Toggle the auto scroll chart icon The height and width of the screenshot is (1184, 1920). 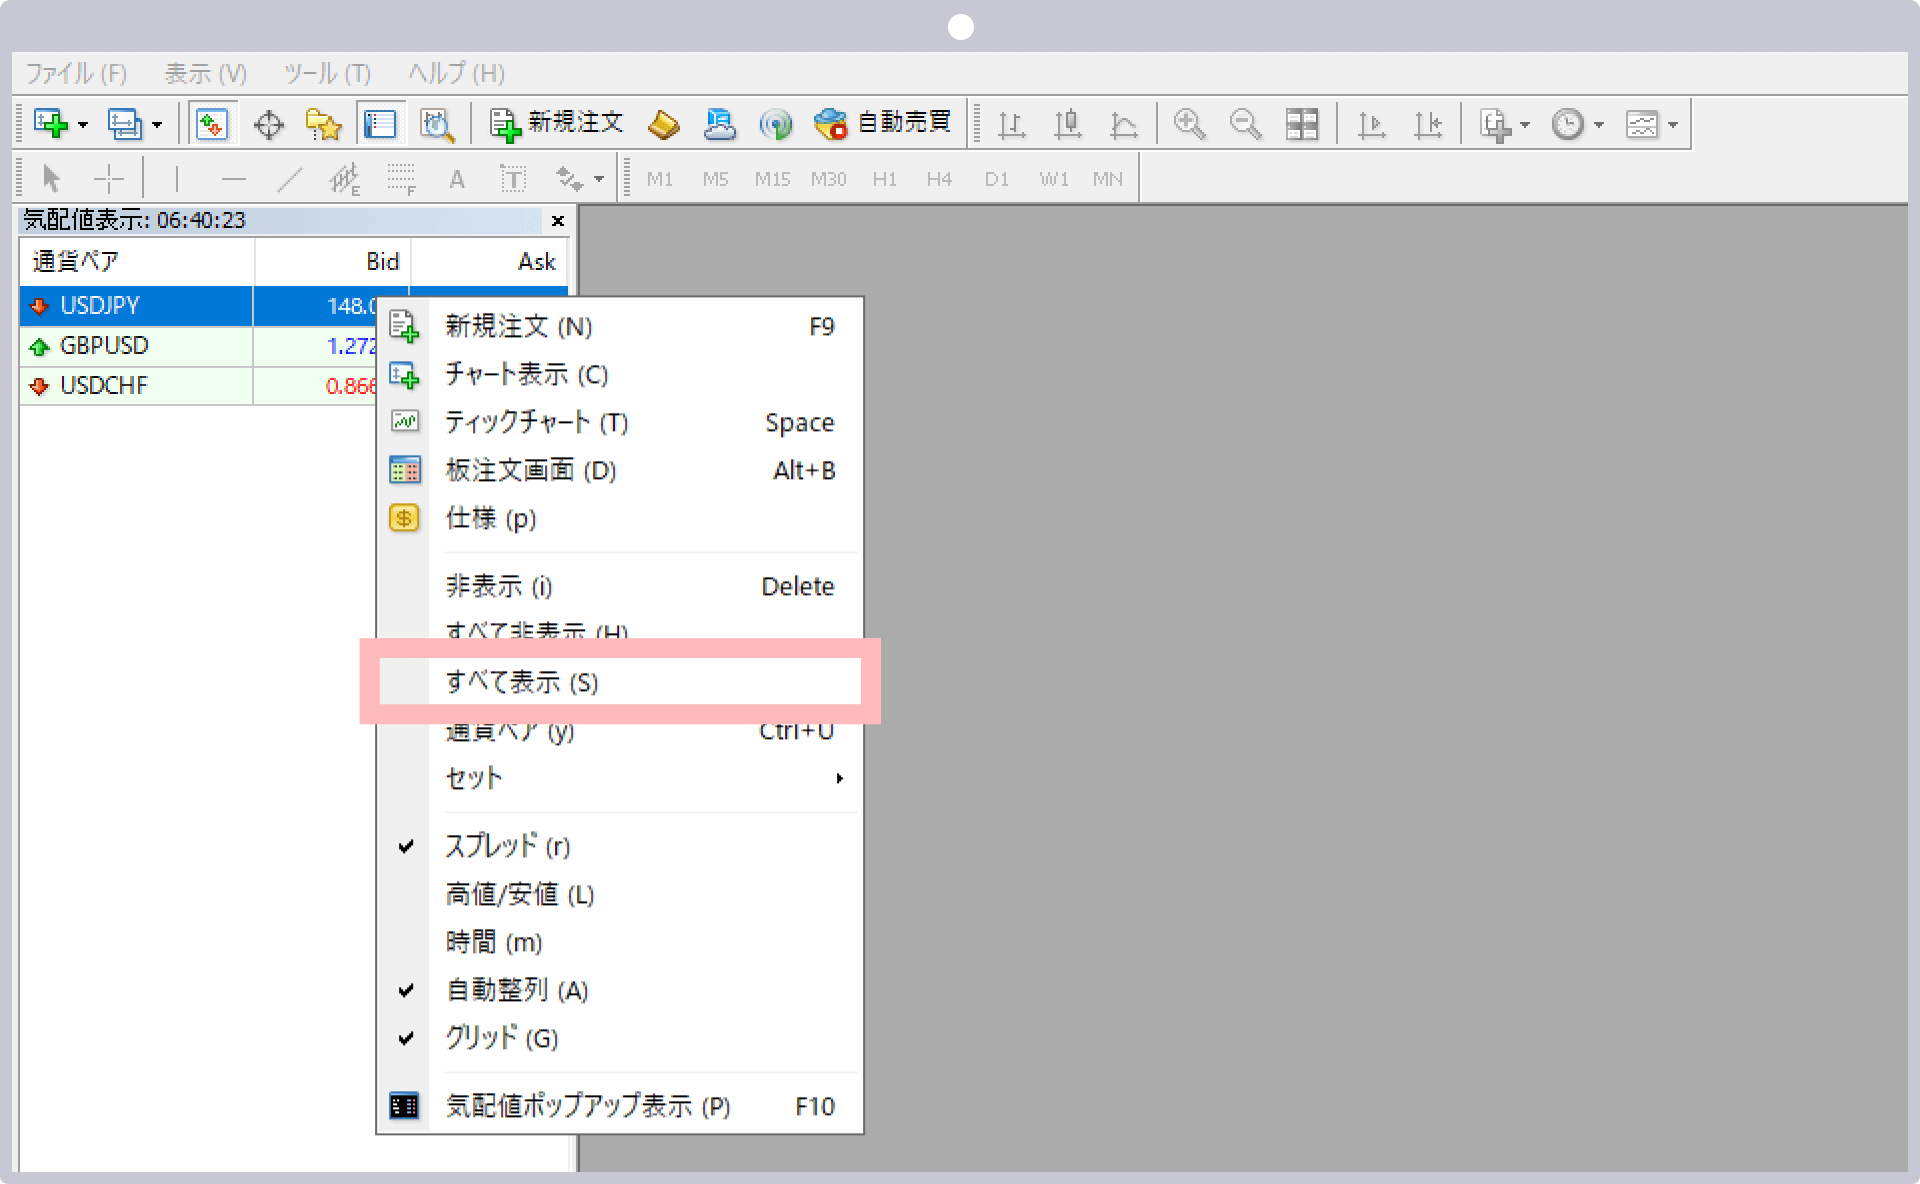click(x=1371, y=124)
